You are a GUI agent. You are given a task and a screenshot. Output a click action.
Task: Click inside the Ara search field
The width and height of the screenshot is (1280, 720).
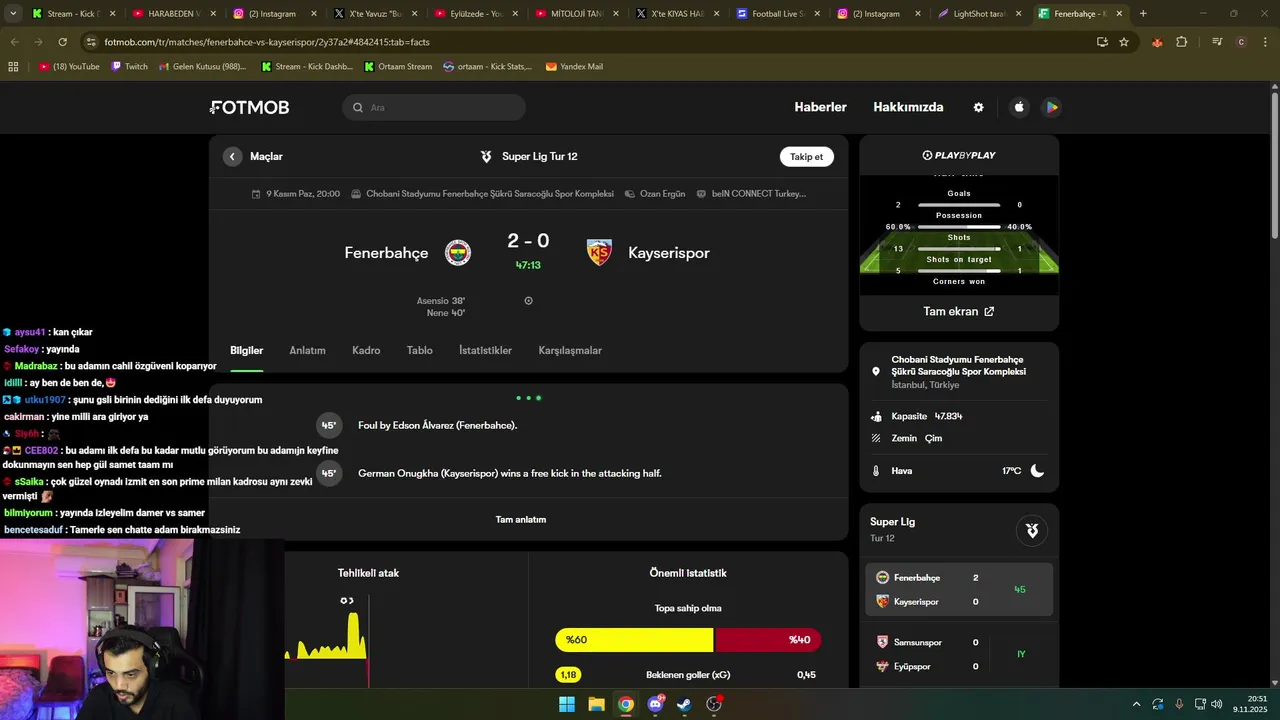(x=434, y=107)
